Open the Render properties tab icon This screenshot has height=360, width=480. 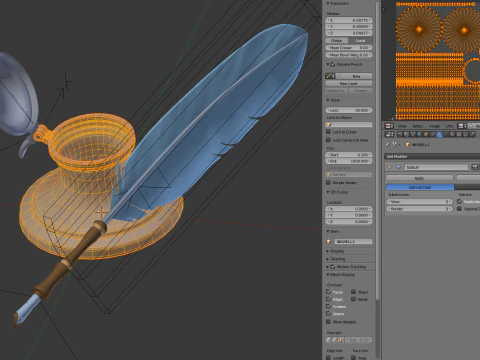(400, 134)
